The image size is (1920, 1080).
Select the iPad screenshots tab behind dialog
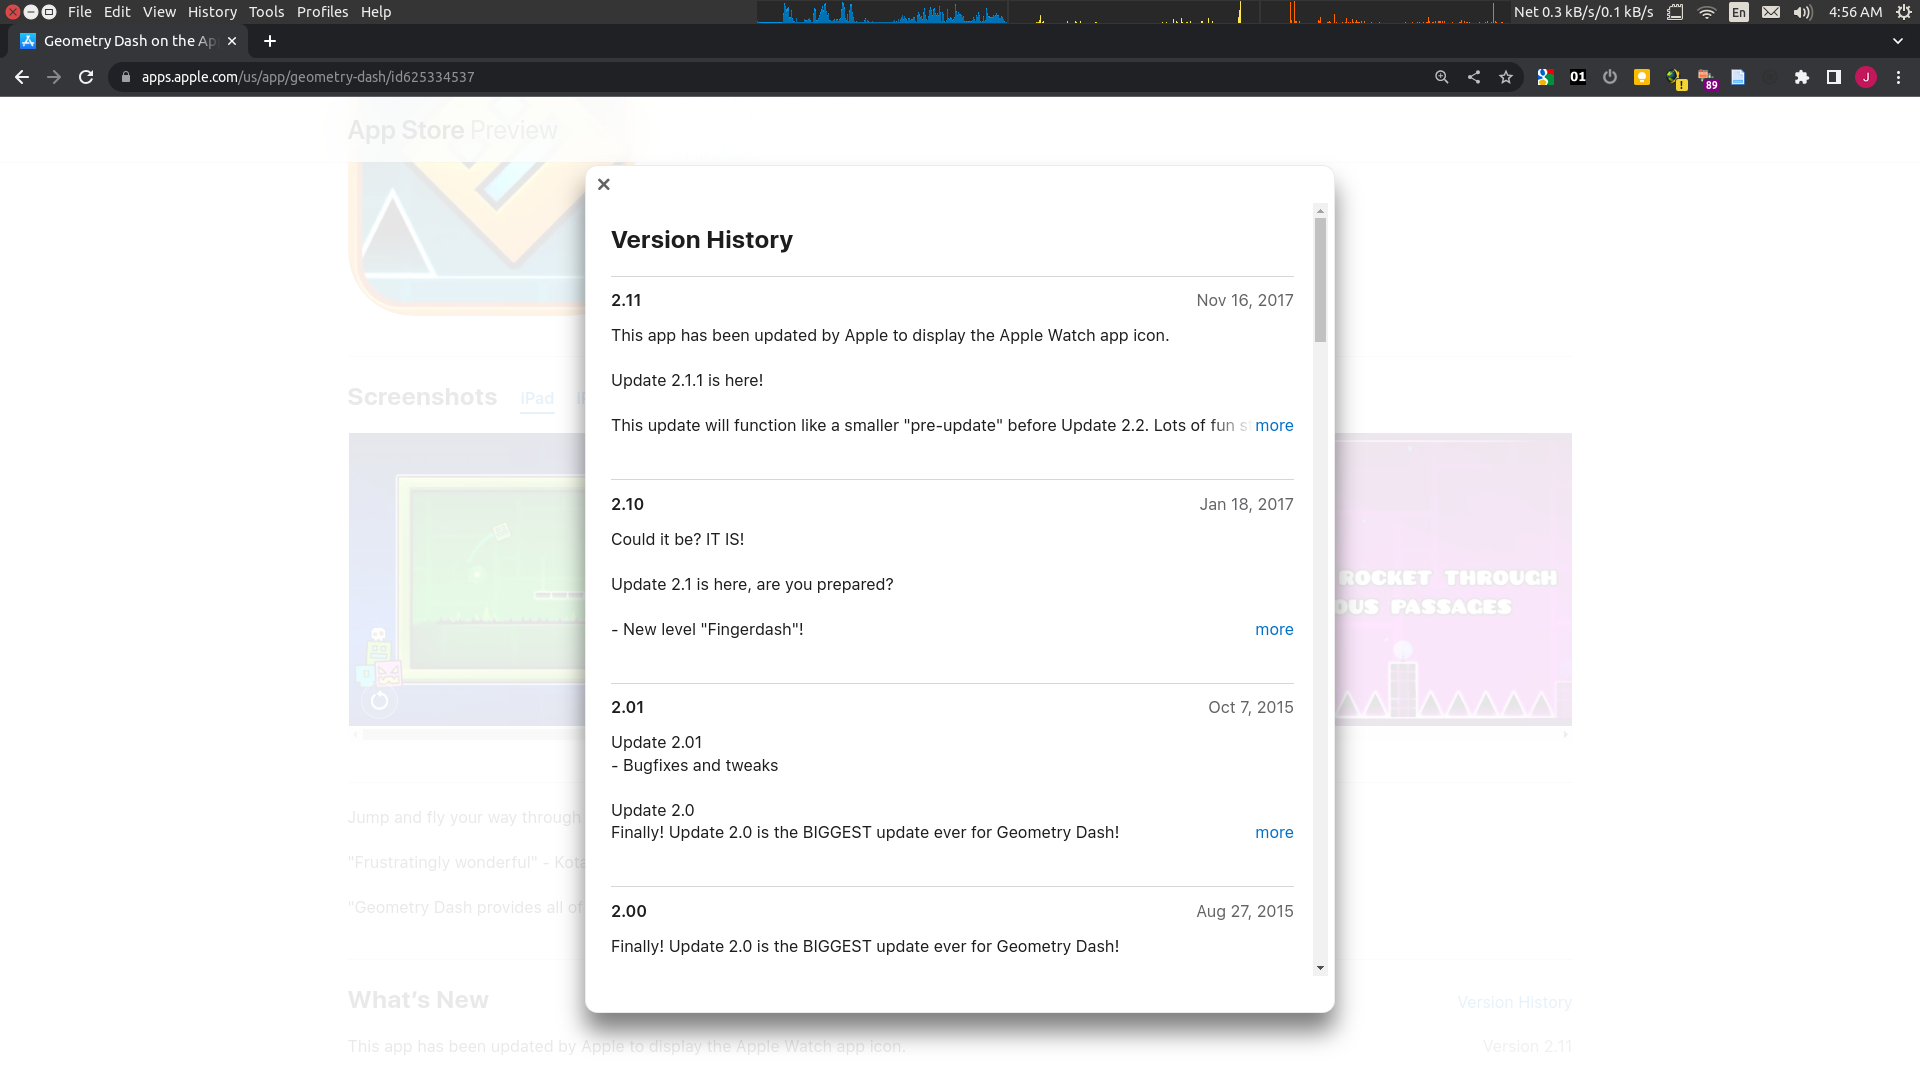[537, 398]
